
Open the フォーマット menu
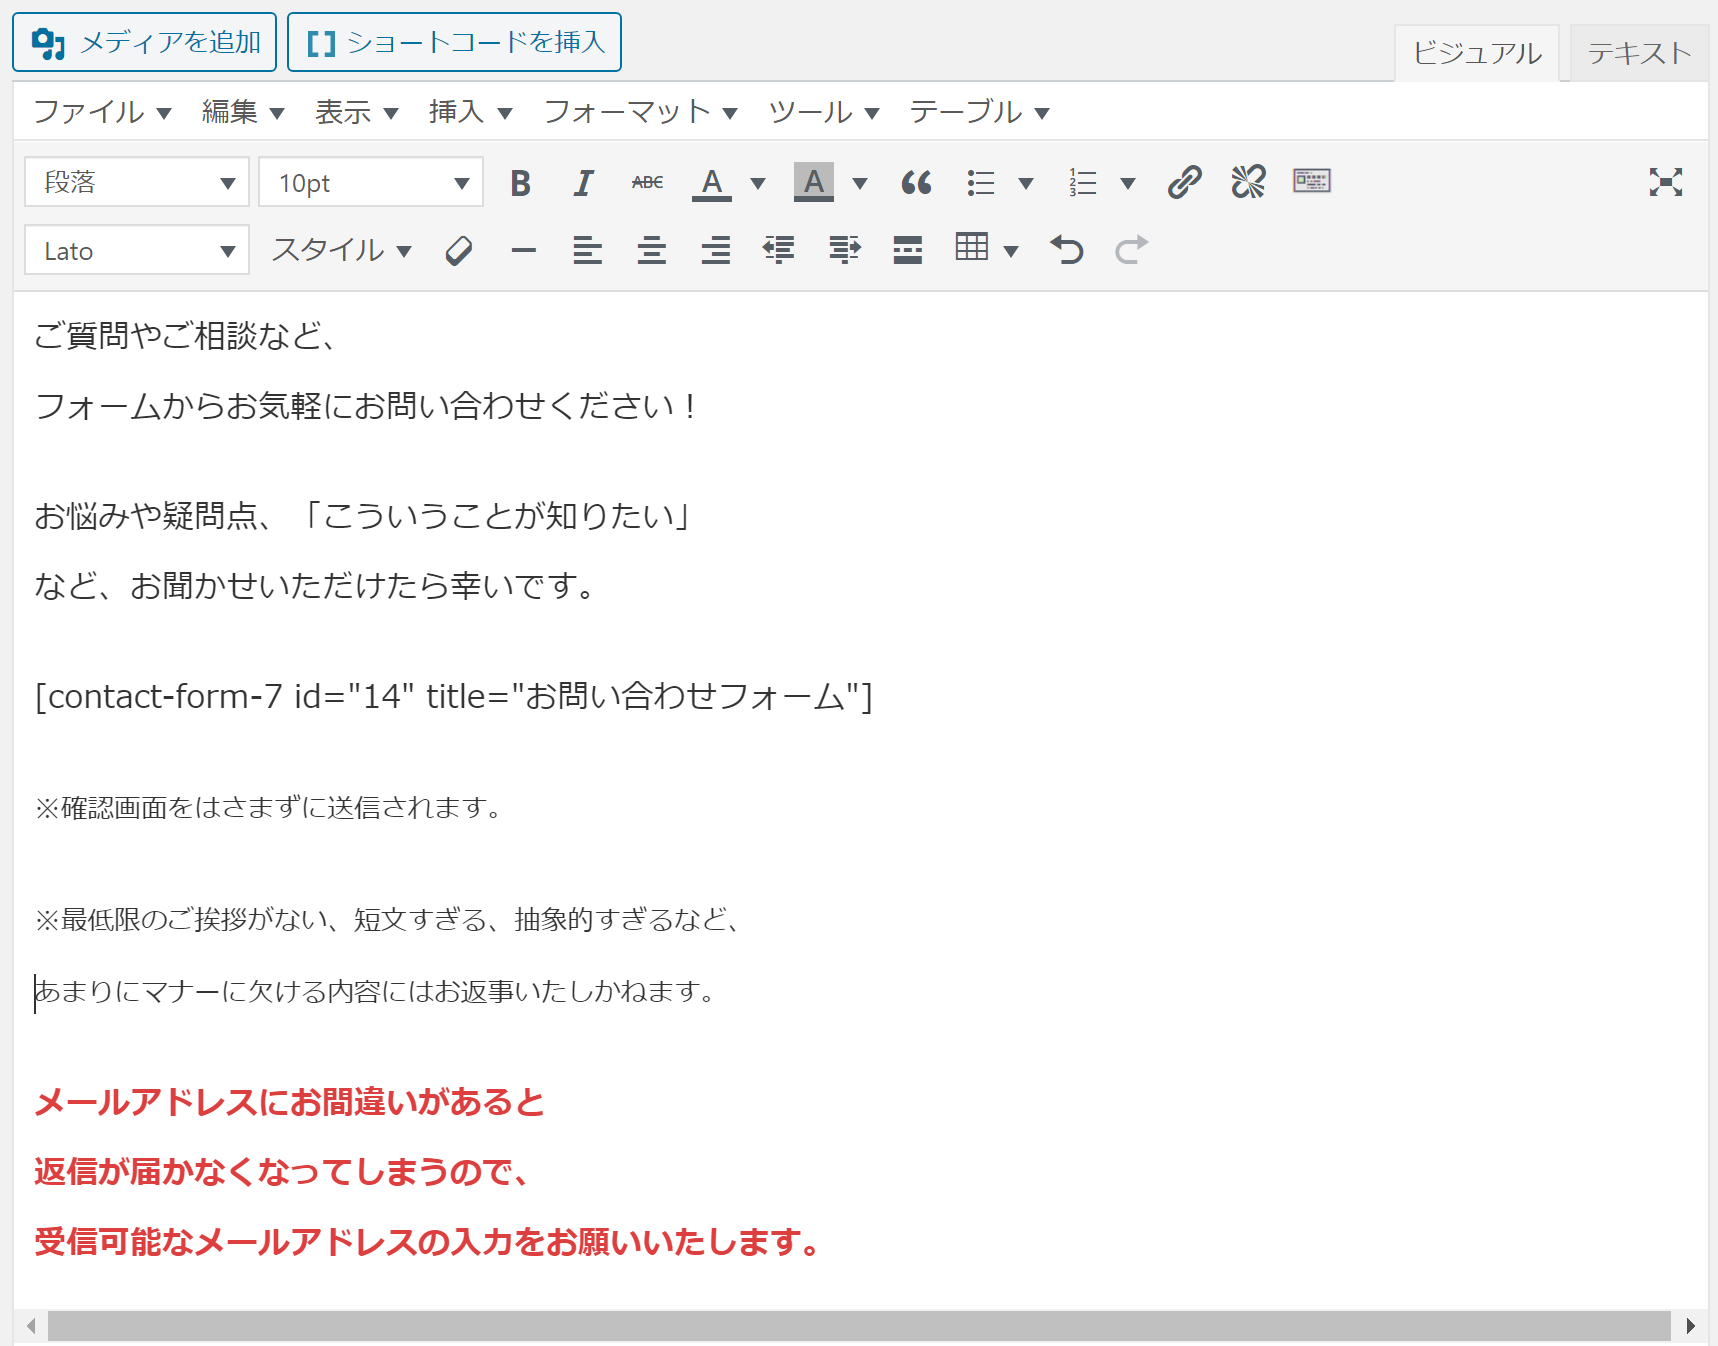point(641,112)
